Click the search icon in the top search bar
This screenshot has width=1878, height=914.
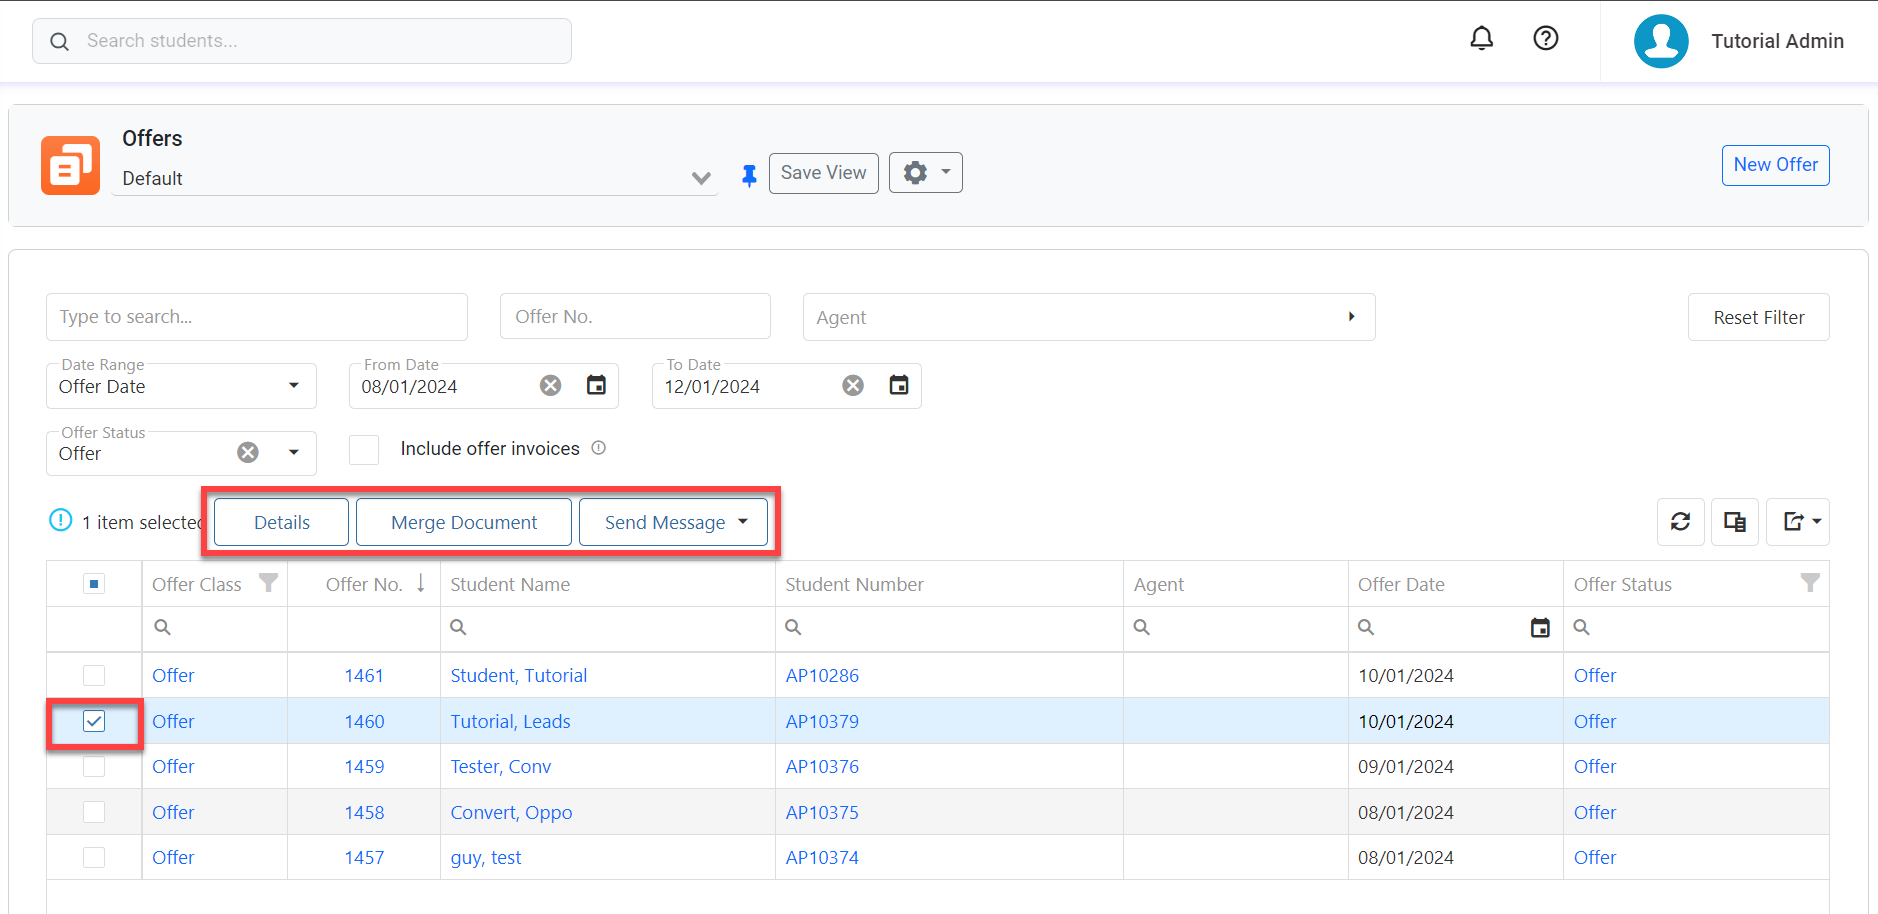click(x=60, y=42)
